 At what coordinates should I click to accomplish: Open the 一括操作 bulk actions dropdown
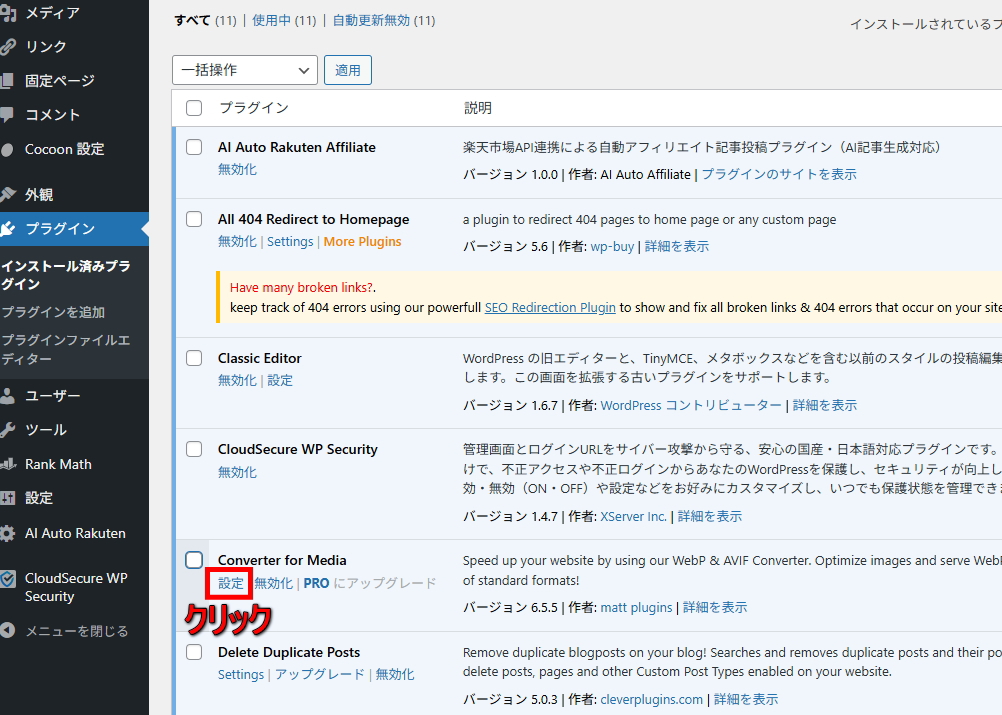244,70
